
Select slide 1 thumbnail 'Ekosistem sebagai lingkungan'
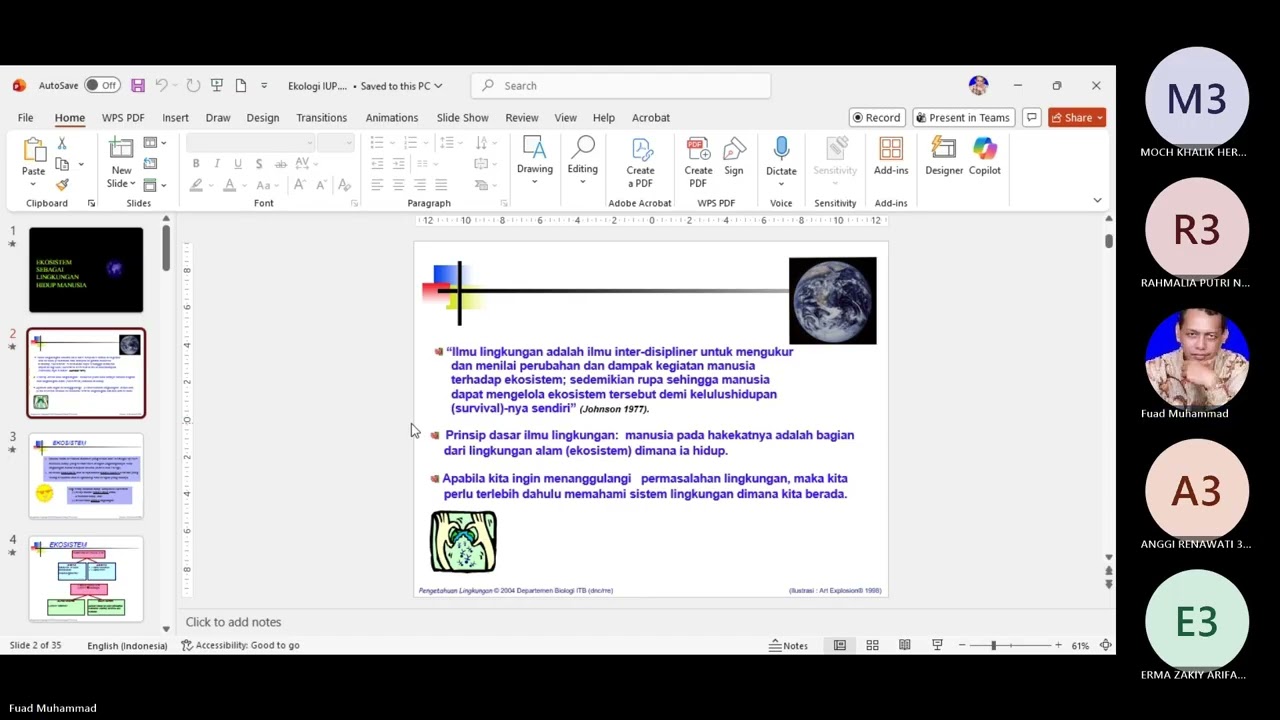tap(86, 270)
